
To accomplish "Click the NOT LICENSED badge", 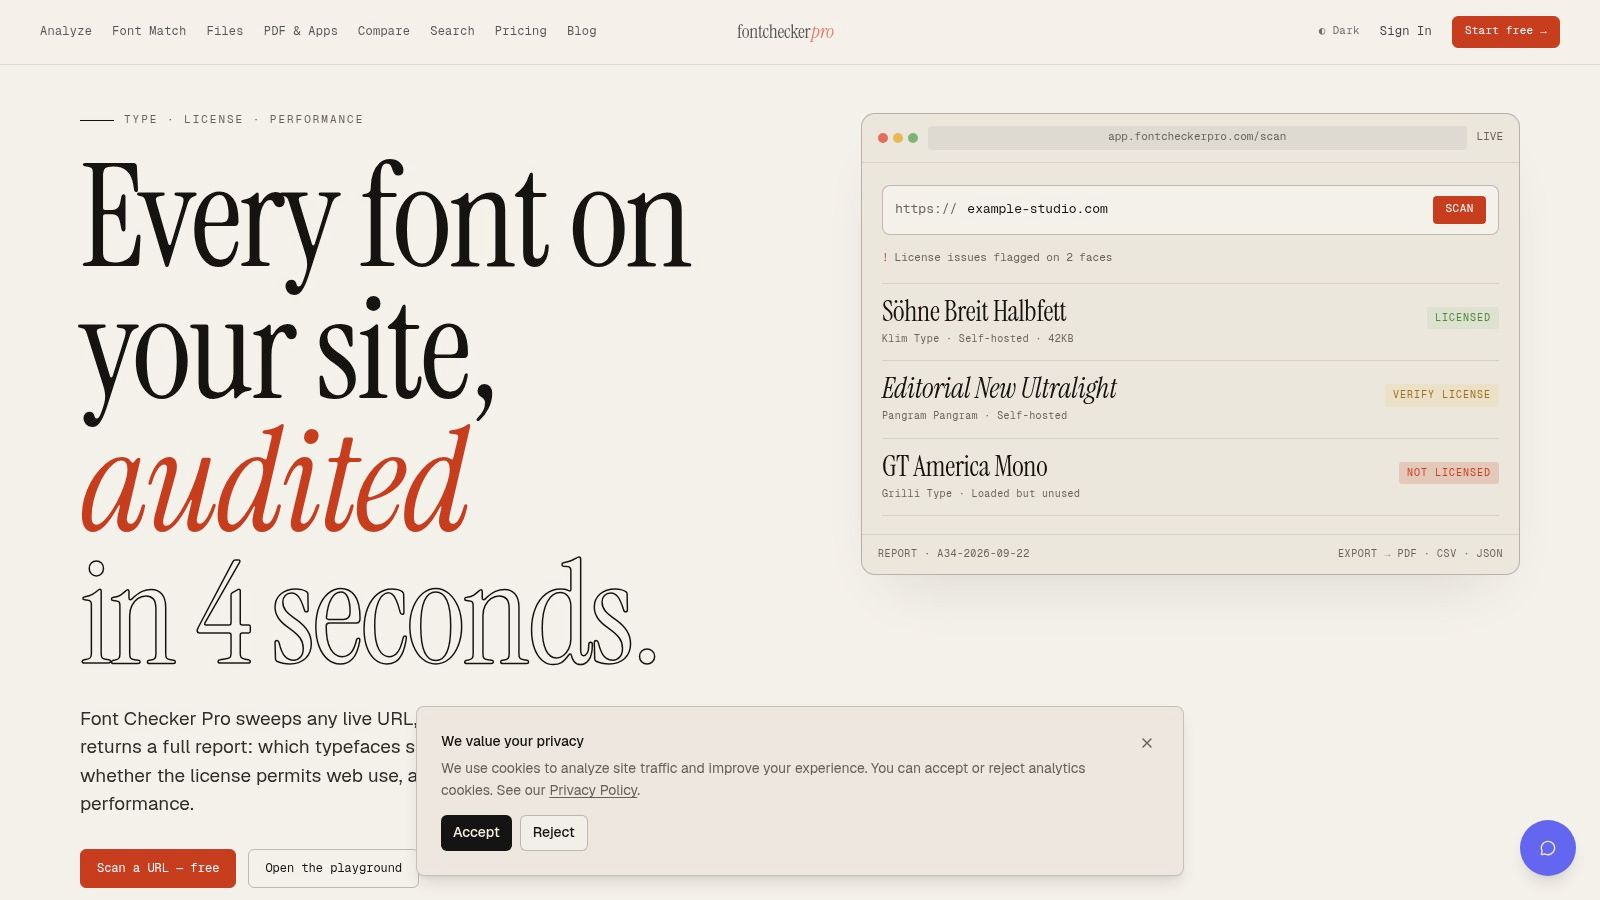I will click(x=1448, y=472).
